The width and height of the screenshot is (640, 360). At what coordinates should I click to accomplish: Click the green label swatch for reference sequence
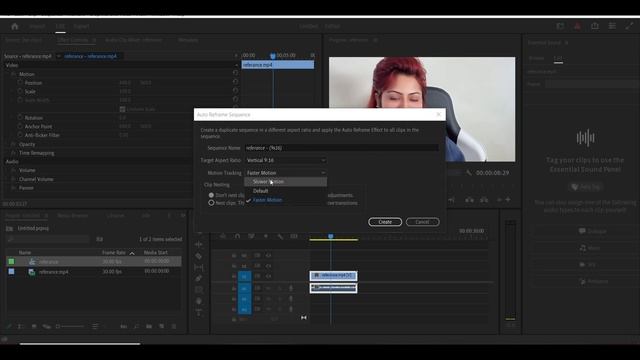click(11, 261)
